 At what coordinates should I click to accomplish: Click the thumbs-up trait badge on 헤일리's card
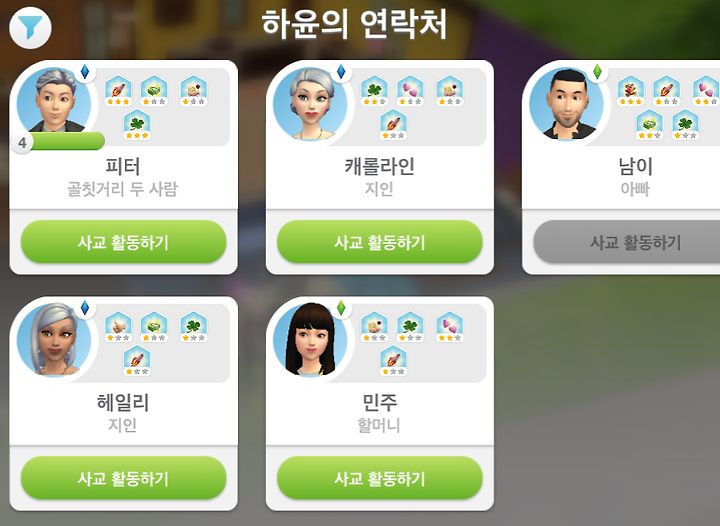pos(118,327)
